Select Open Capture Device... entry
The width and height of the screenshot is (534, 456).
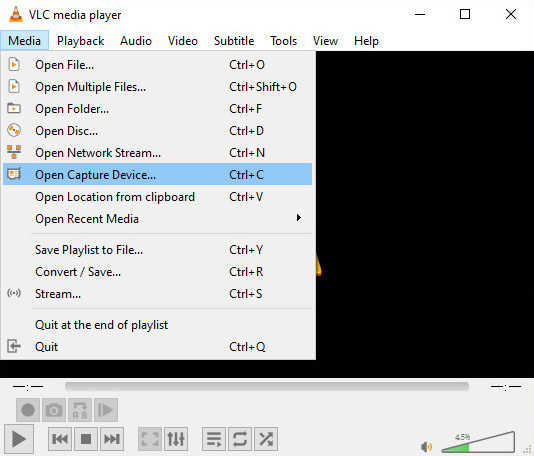(157, 174)
